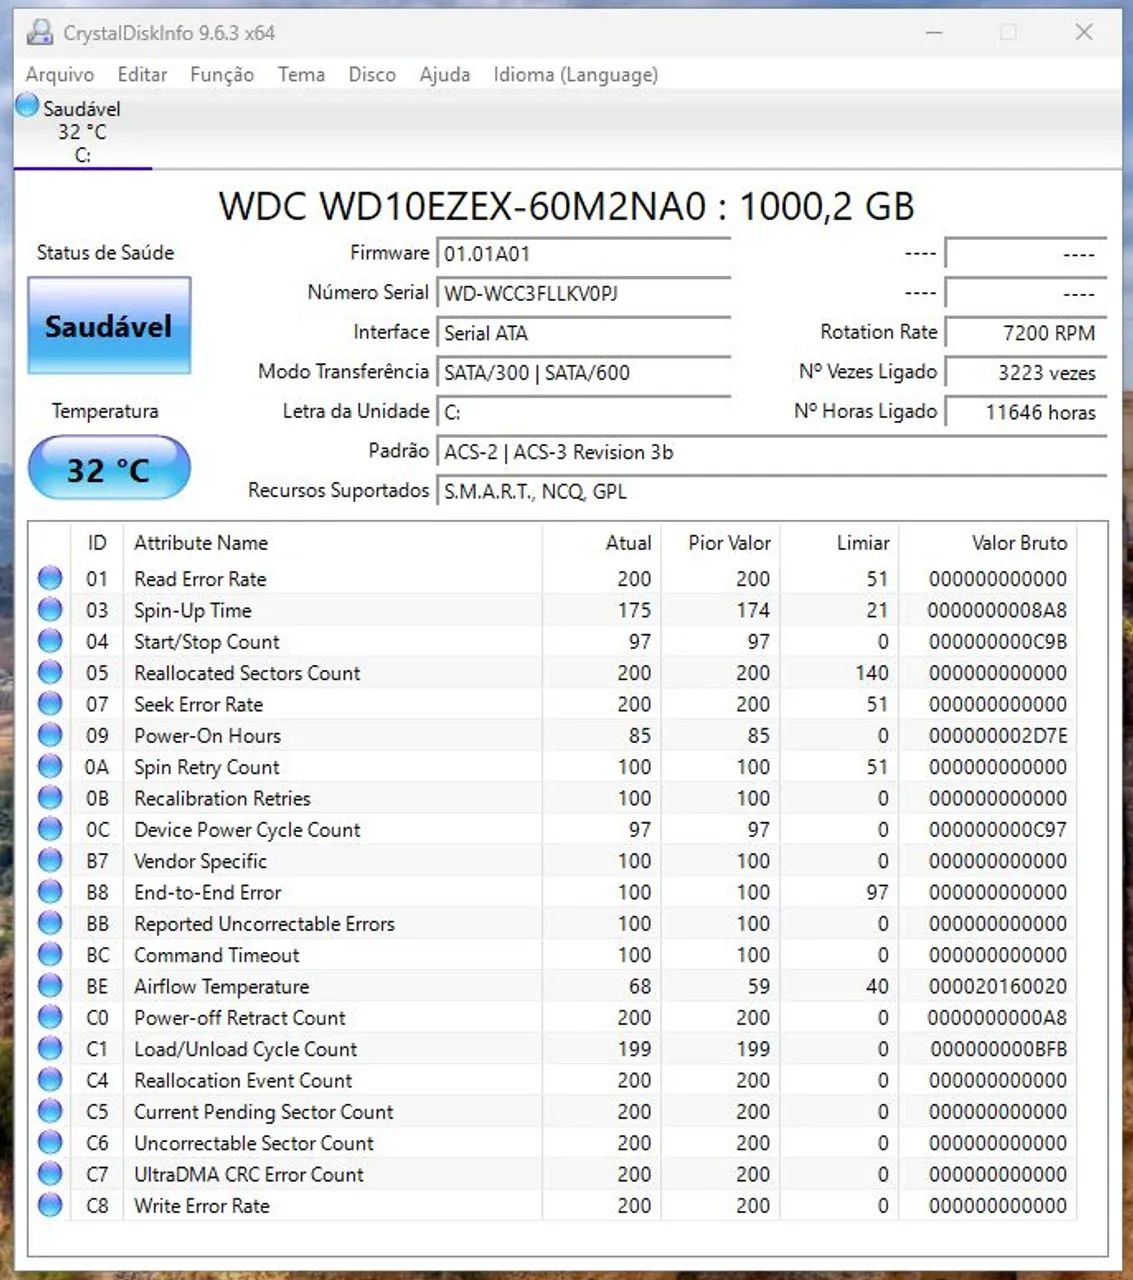
Task: Click status circle for Load/Unload Cycle Count
Action: coord(50,1048)
